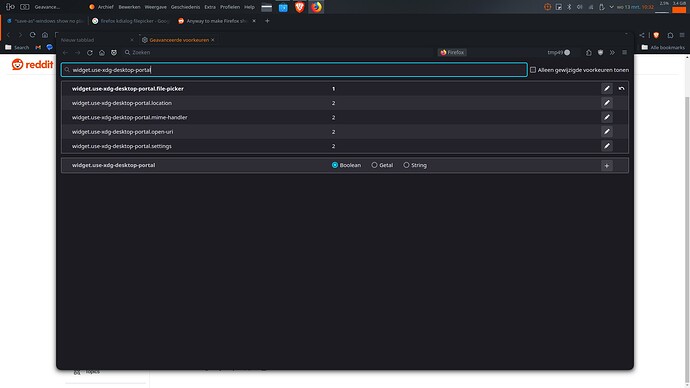
Task: Add new preference with plus button
Action: click(x=606, y=166)
